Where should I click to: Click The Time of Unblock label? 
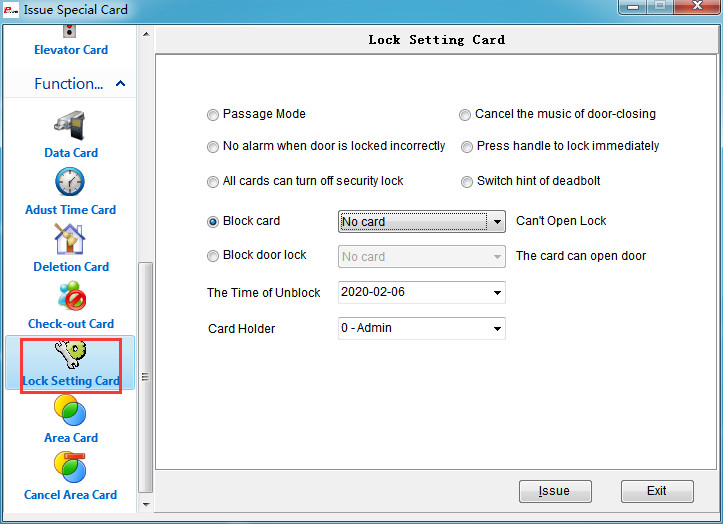[x=263, y=293]
